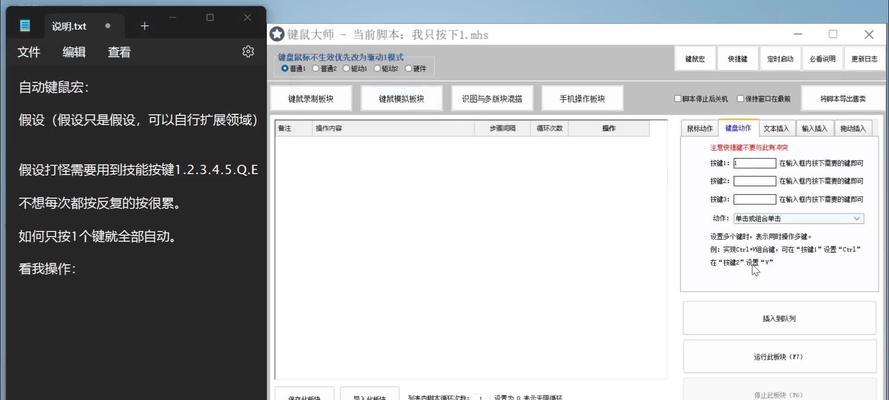Open 文件 menu in Notepad
This screenshot has width=889, height=400.
click(x=28, y=52)
